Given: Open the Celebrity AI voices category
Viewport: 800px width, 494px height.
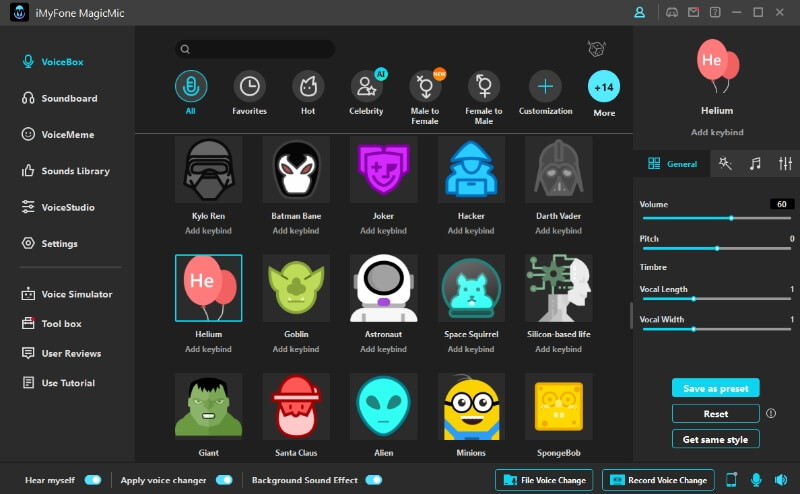Looking at the screenshot, I should (366, 93).
